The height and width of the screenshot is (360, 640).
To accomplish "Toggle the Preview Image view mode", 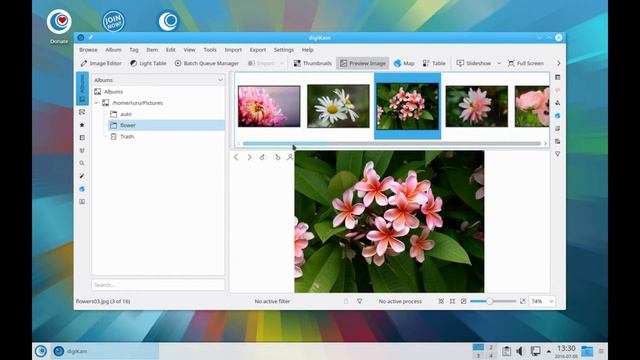I will (362, 63).
